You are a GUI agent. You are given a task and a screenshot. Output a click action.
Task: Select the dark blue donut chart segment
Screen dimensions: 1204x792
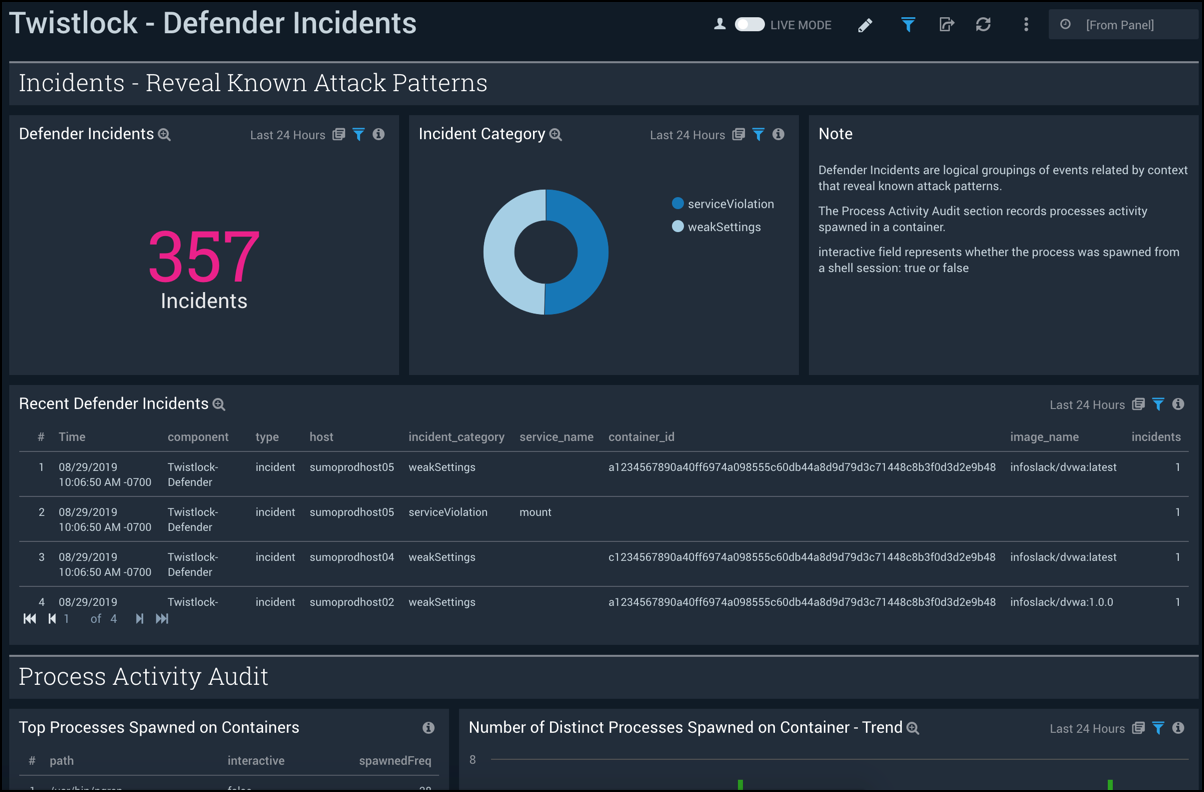tap(587, 252)
